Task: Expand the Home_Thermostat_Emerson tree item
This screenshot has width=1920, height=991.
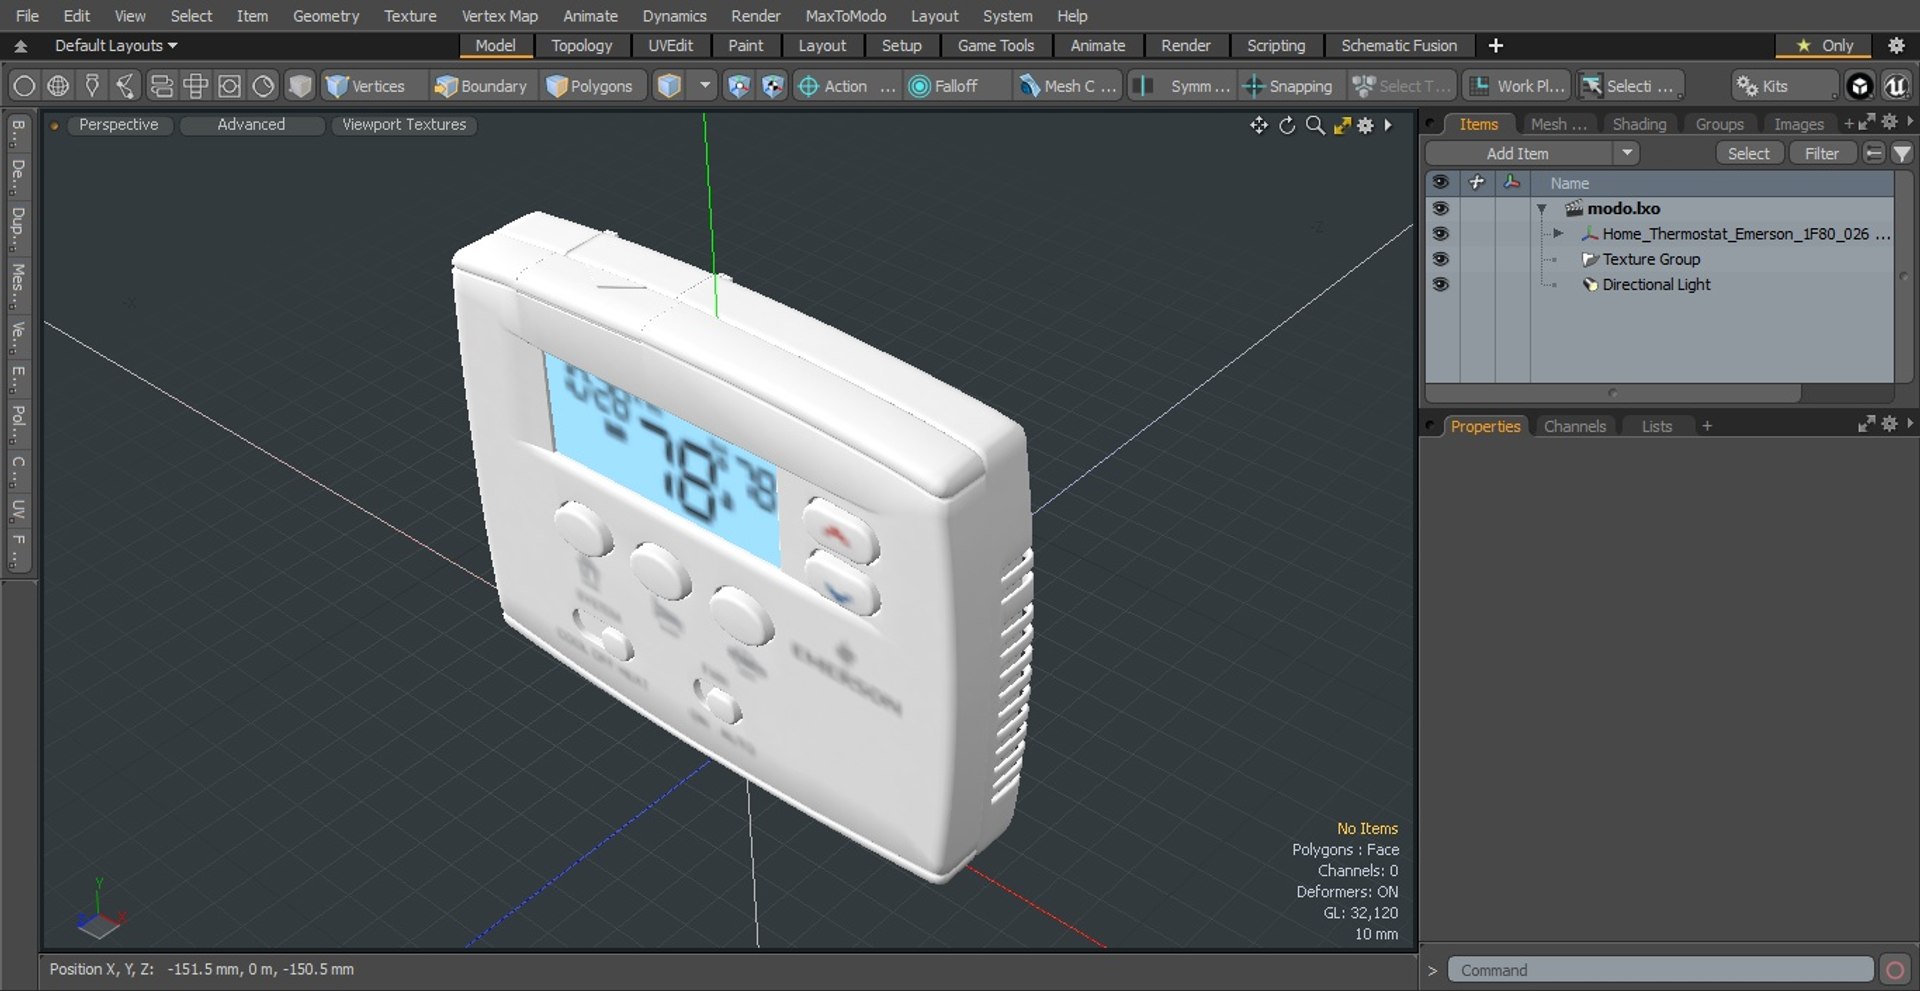Action: 1557,234
